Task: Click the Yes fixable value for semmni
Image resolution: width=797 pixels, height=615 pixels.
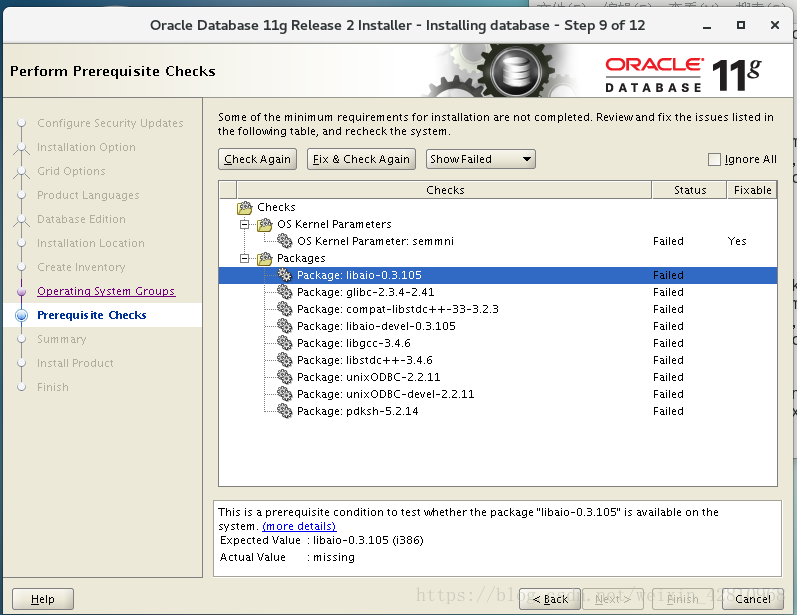Action: pyautogui.click(x=737, y=241)
